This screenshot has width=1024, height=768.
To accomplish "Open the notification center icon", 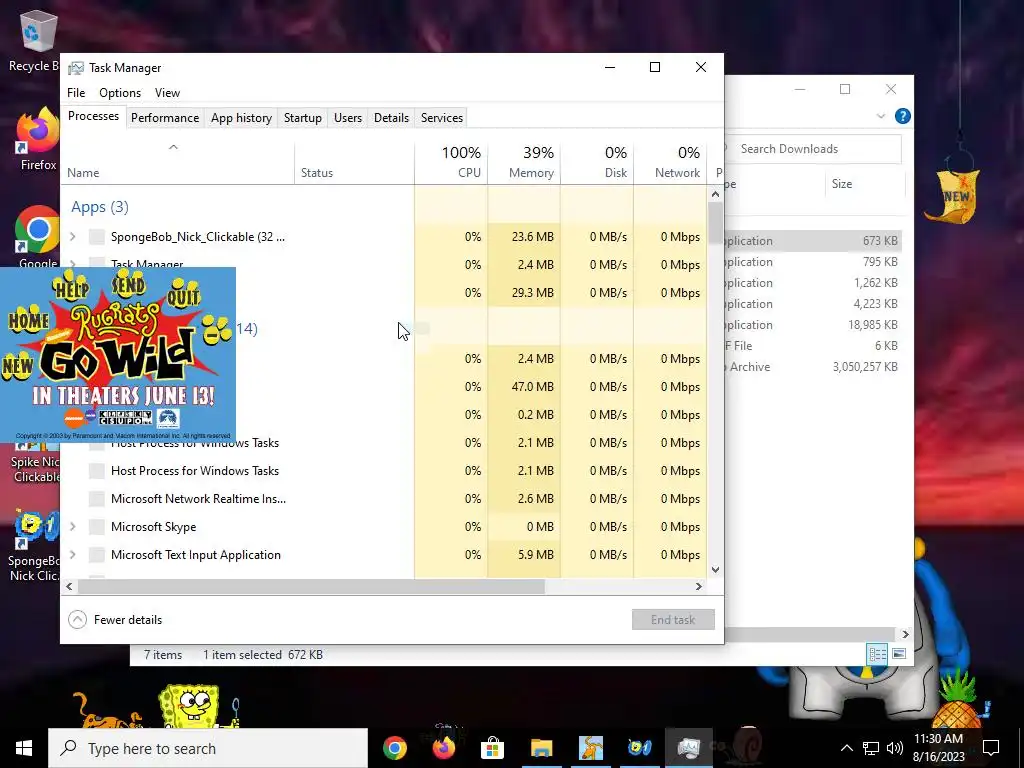I will coord(991,748).
